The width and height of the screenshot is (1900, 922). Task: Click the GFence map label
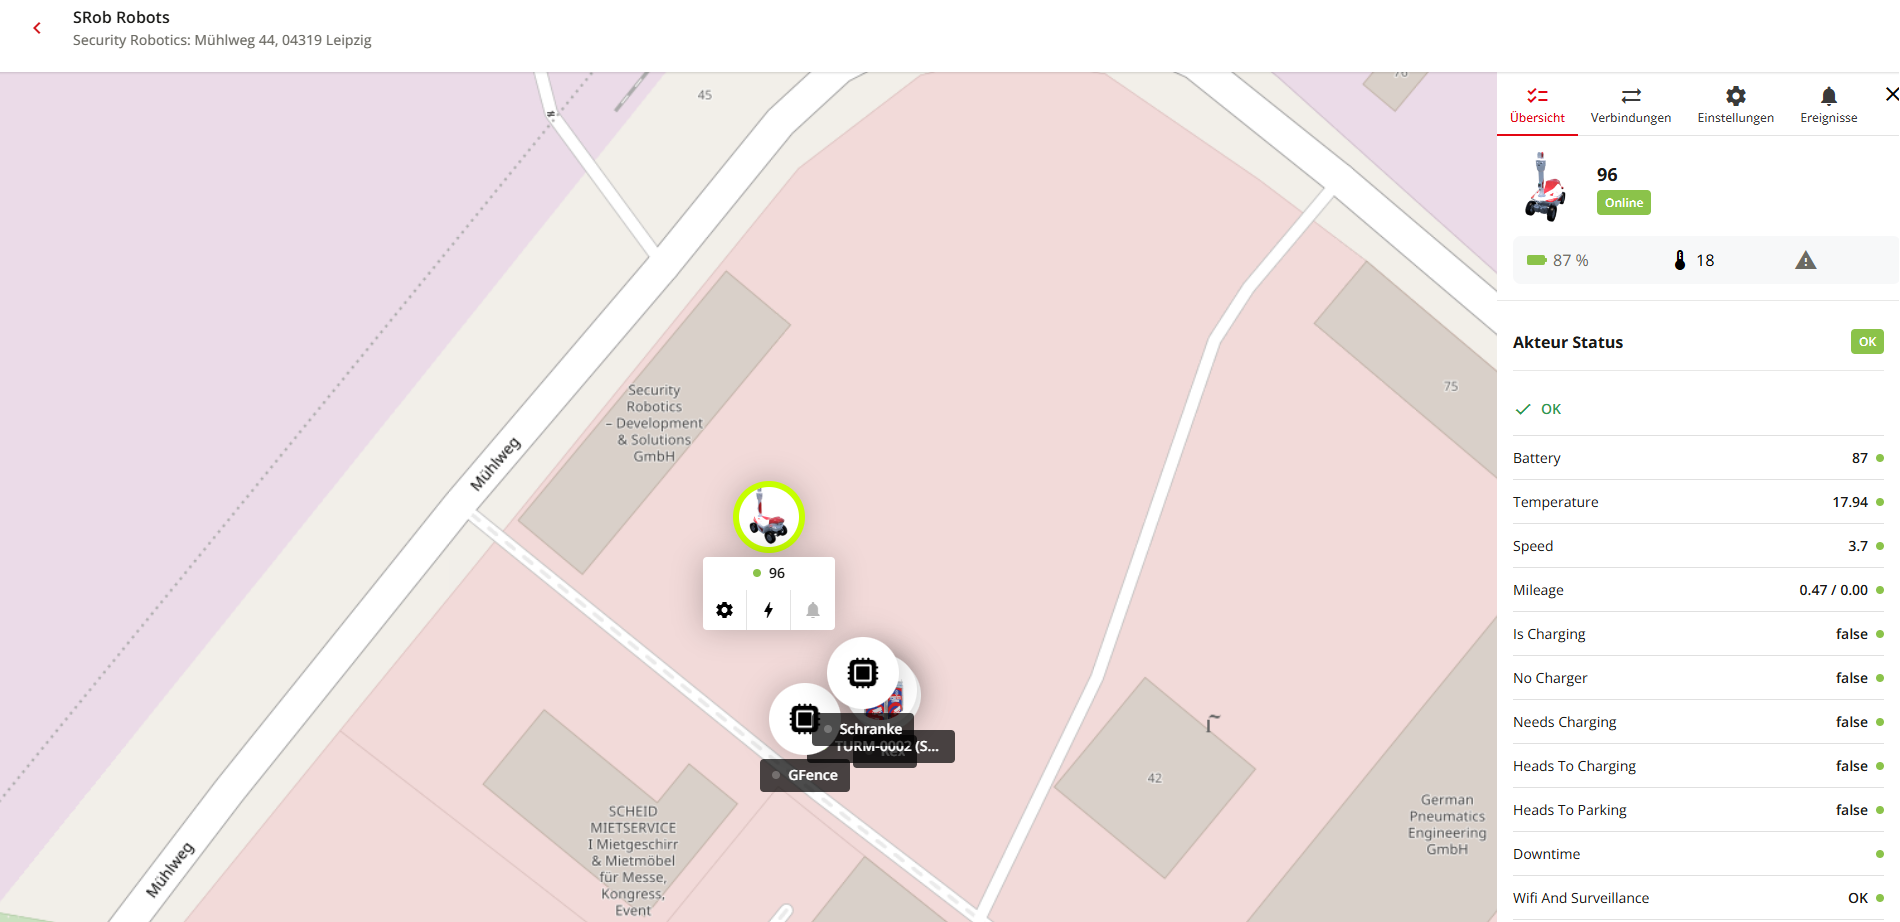pyautogui.click(x=805, y=775)
